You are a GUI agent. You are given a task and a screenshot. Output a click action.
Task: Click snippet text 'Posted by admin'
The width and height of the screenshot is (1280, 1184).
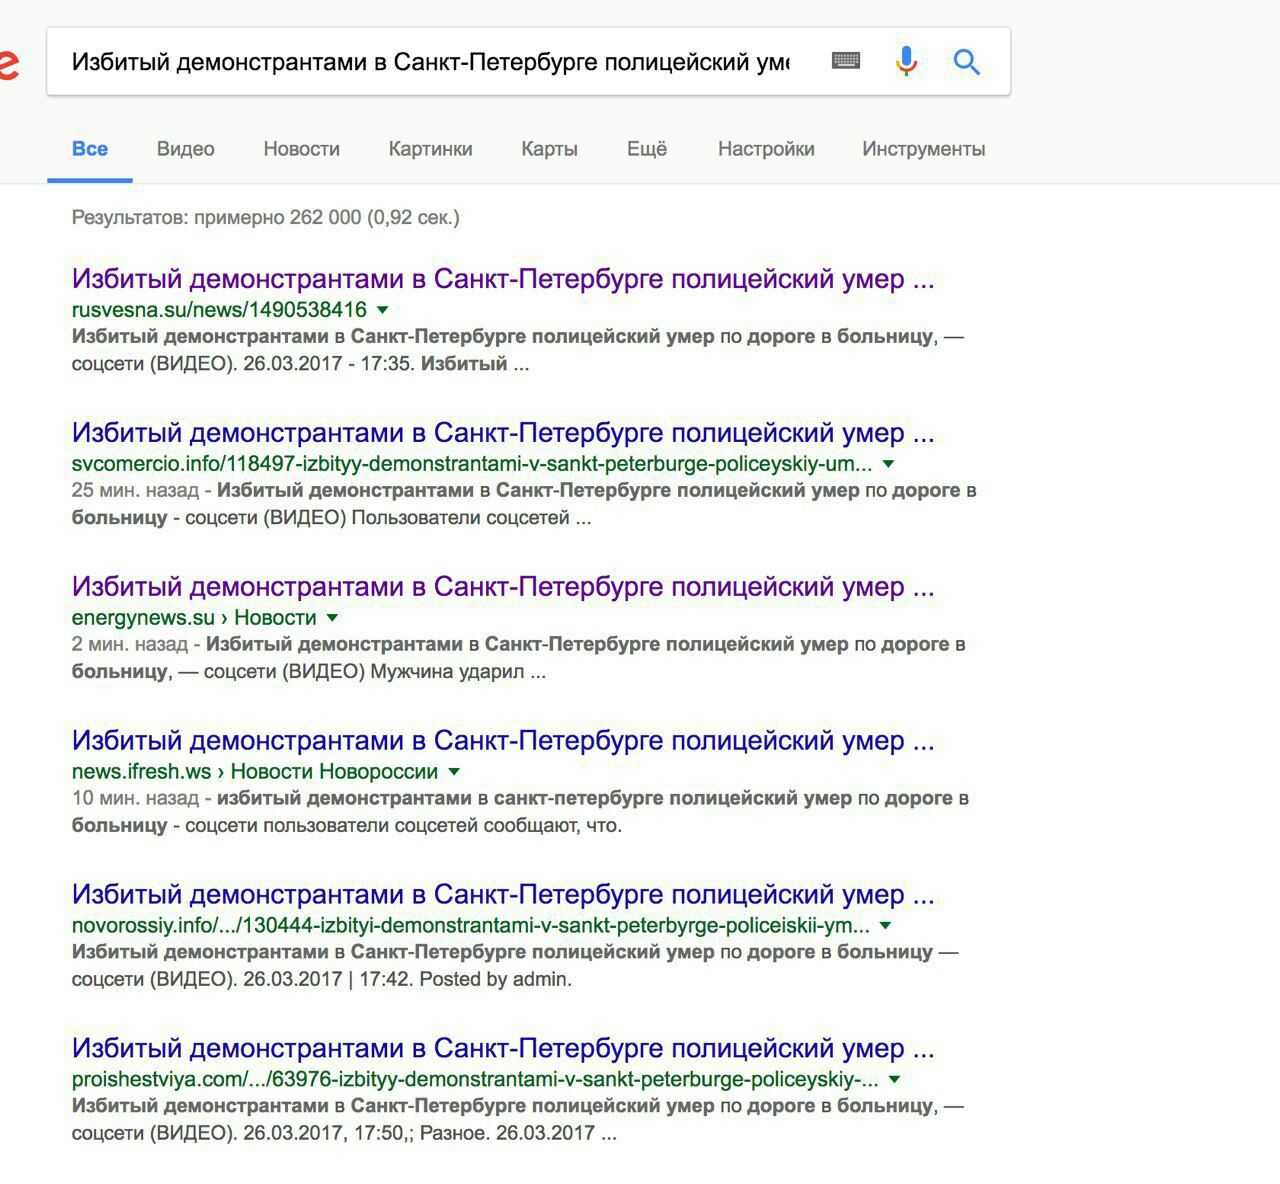point(494,979)
